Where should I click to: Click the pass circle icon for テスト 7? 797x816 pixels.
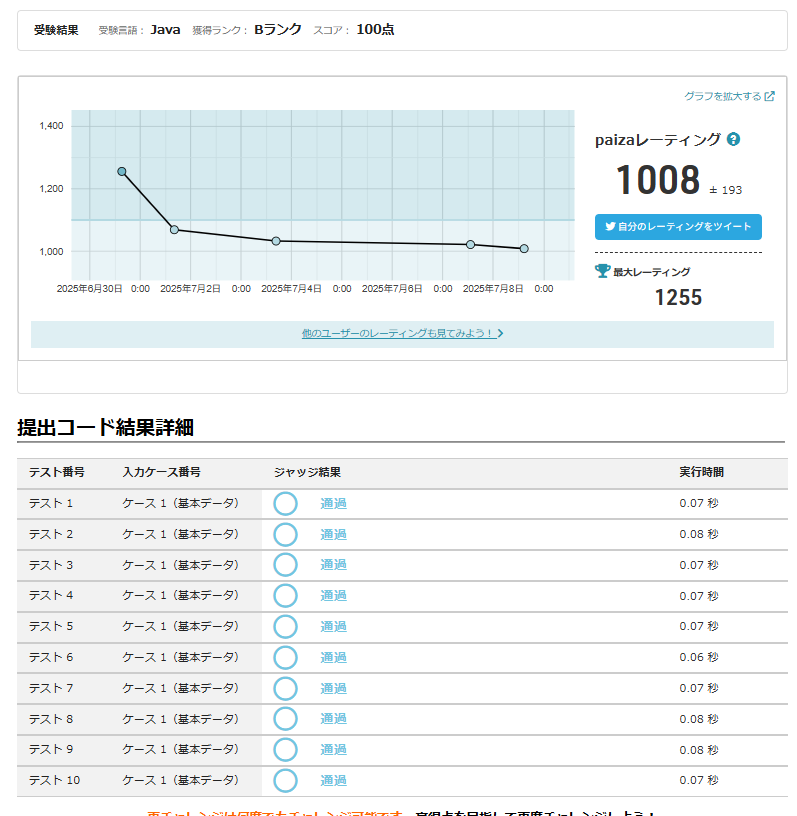tap(286, 688)
